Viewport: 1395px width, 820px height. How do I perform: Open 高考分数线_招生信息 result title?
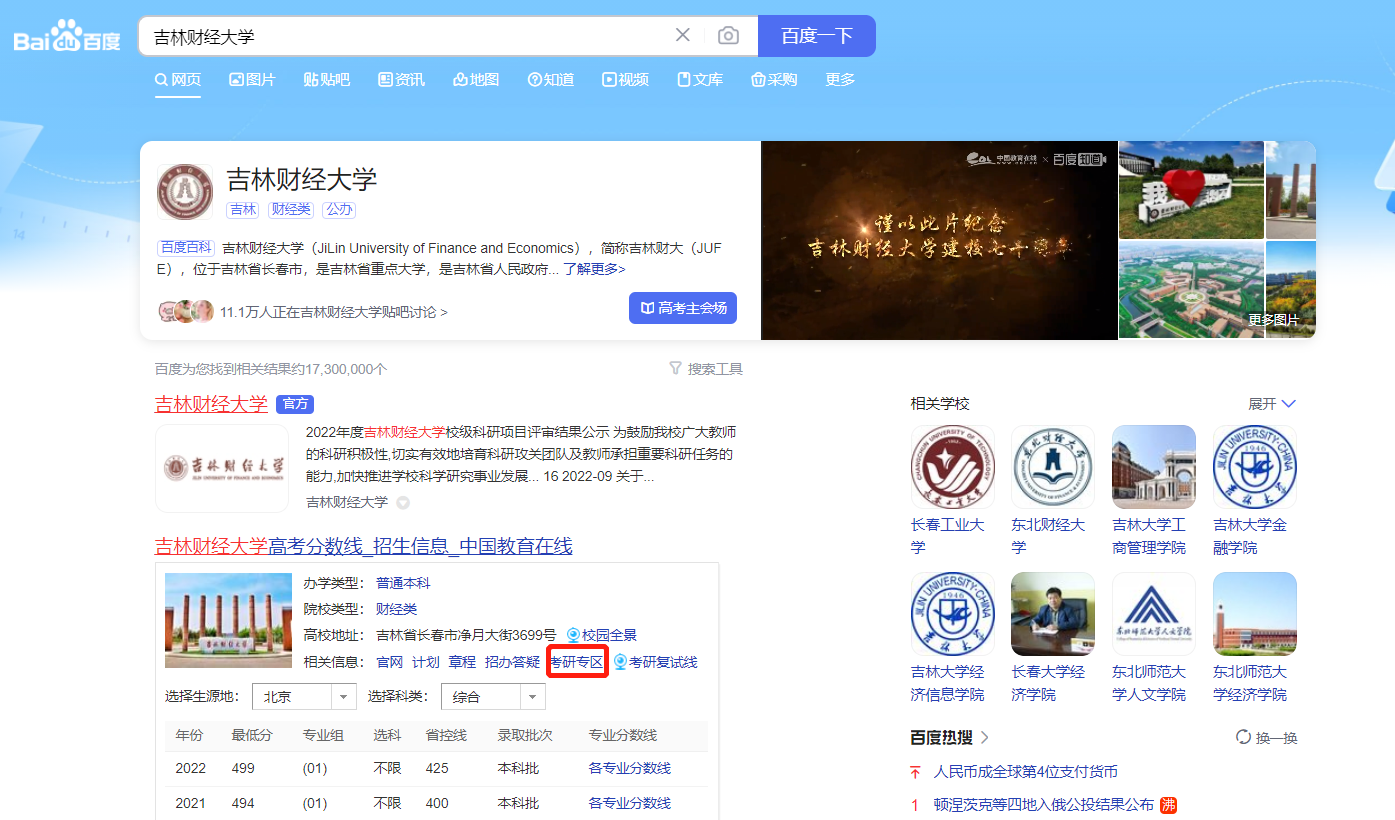(x=363, y=546)
